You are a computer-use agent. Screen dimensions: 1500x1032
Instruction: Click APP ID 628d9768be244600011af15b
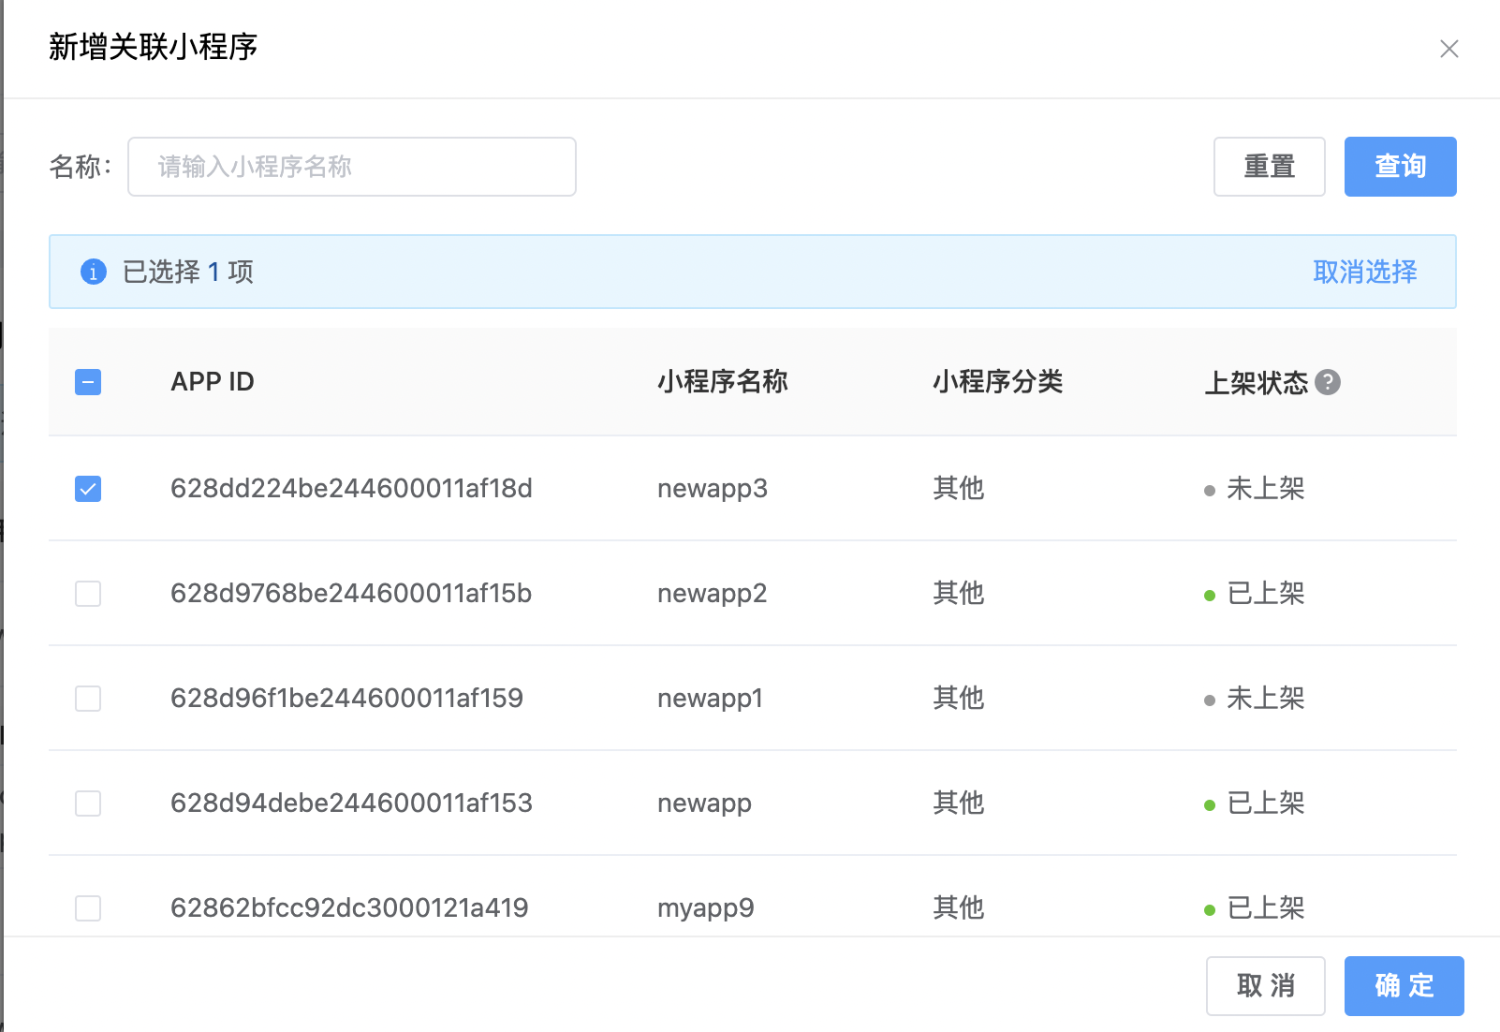[x=351, y=594]
